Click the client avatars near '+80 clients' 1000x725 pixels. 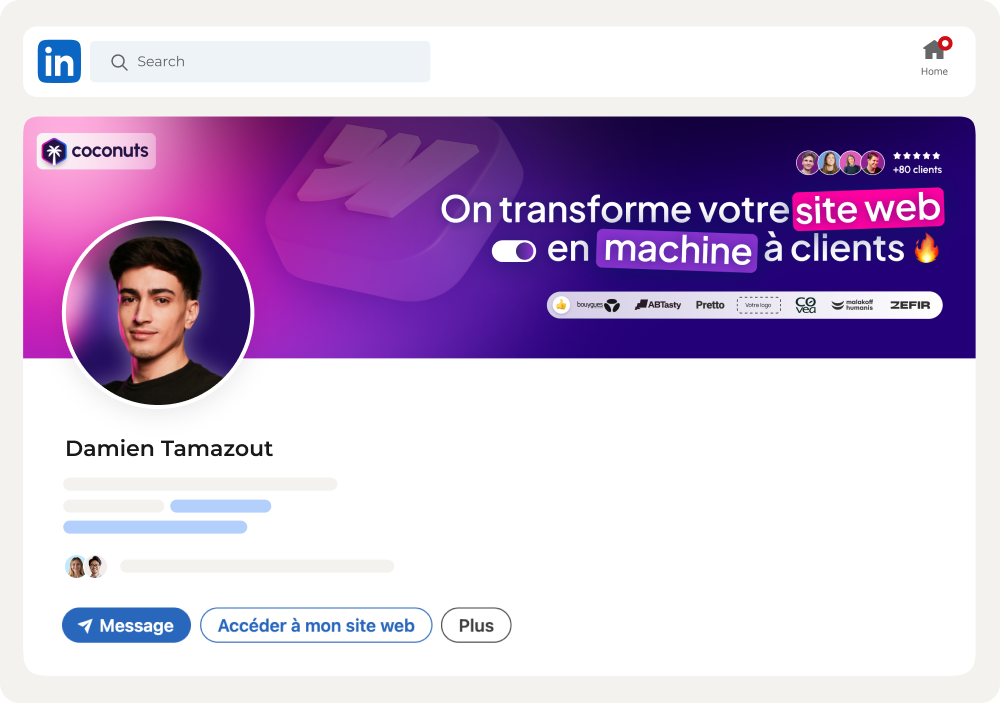pos(840,163)
